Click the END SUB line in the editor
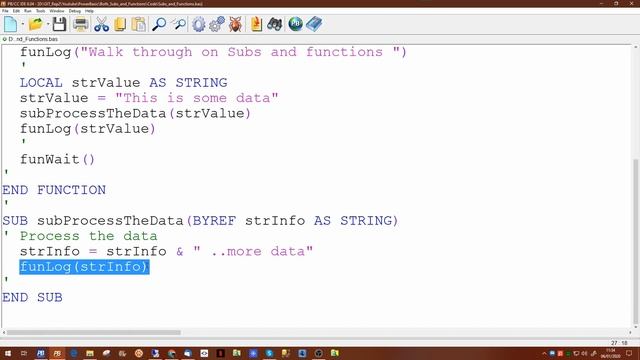Viewport: 640px width, 360px height. pos(32,297)
